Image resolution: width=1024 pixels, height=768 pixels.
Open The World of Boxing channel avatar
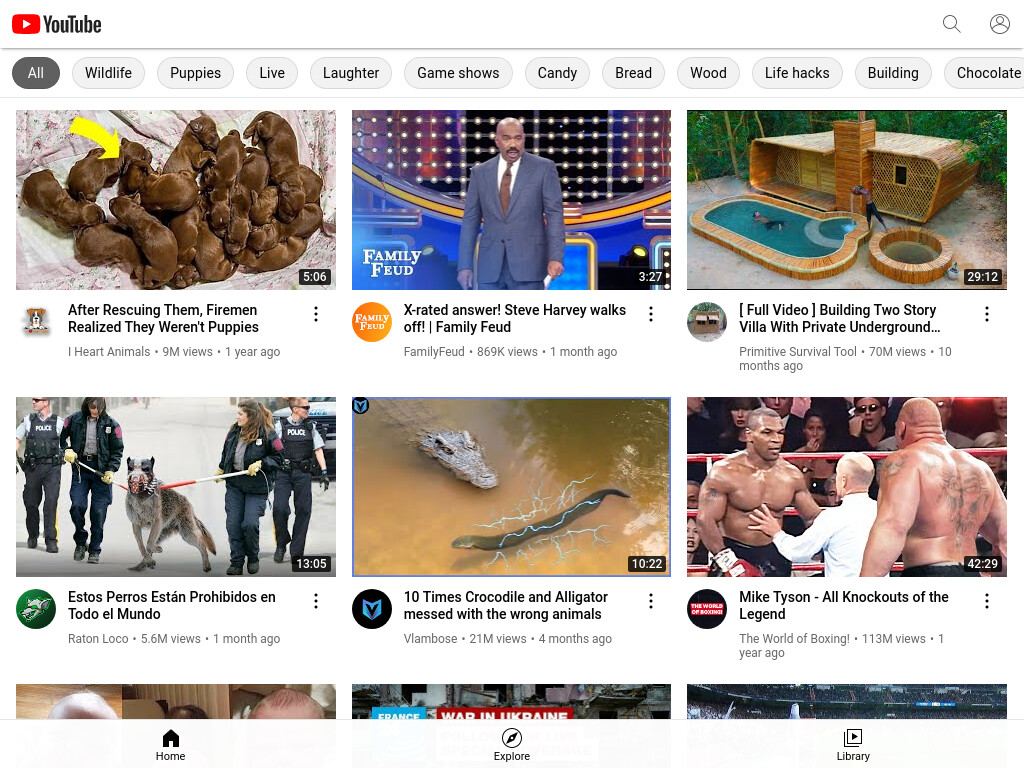[x=707, y=609]
